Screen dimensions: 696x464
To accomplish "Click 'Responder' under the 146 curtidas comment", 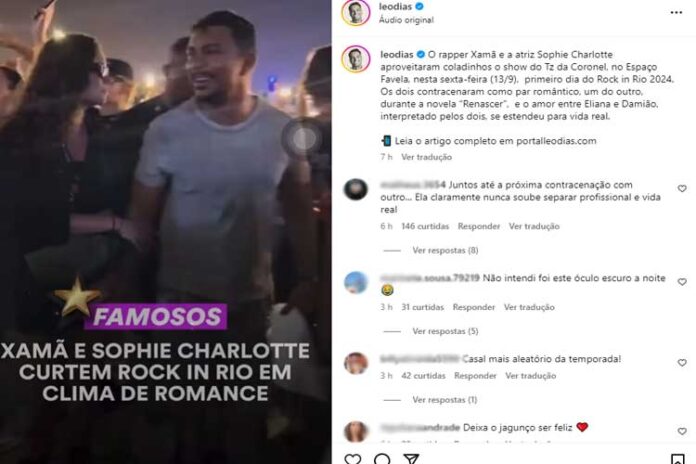I will 478,226.
